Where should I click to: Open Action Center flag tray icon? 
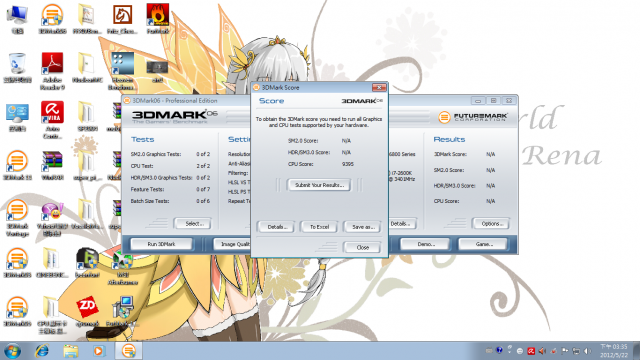click(x=565, y=351)
